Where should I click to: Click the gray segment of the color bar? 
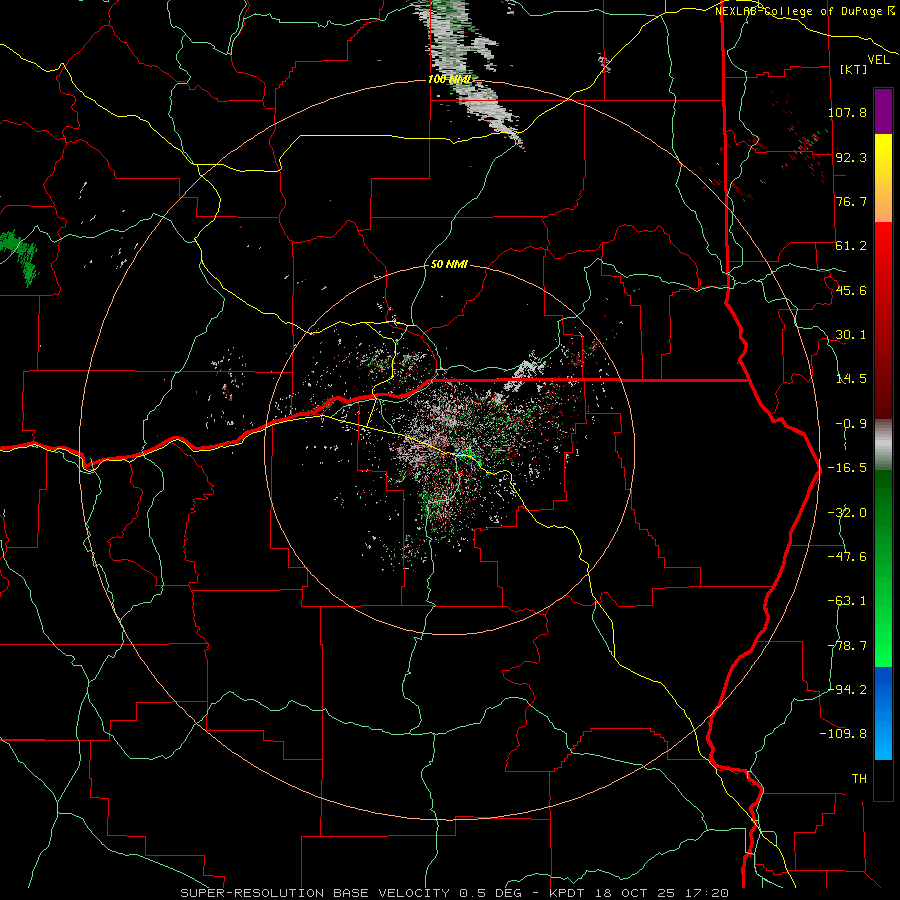883,445
